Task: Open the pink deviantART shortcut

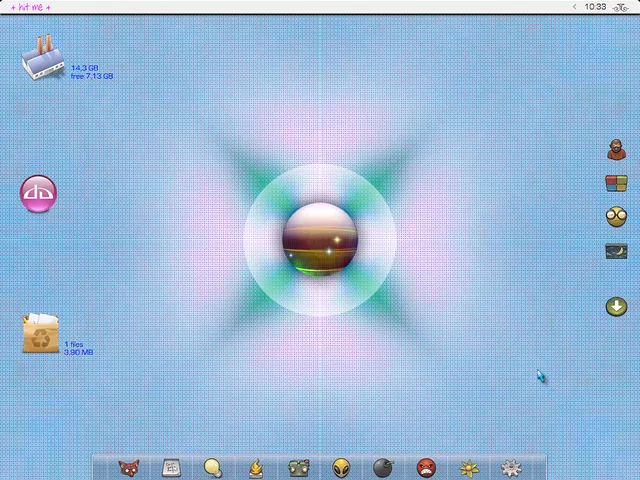Action: [x=40, y=193]
